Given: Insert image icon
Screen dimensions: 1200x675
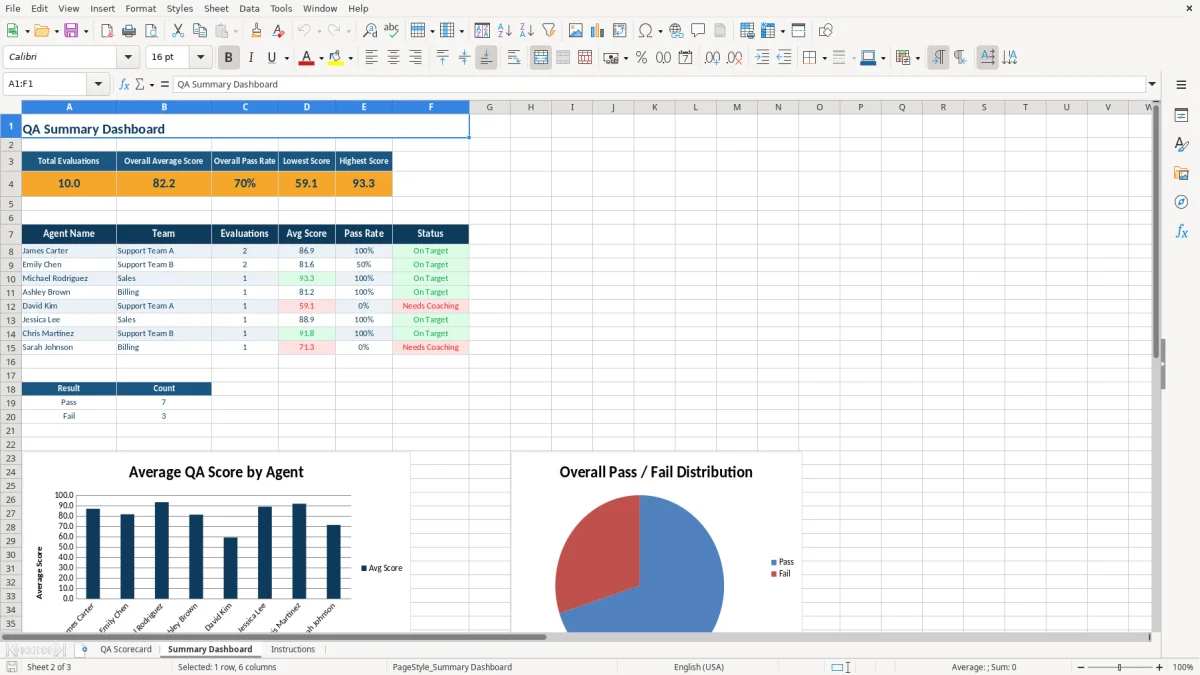Looking at the screenshot, I should pos(575,31).
